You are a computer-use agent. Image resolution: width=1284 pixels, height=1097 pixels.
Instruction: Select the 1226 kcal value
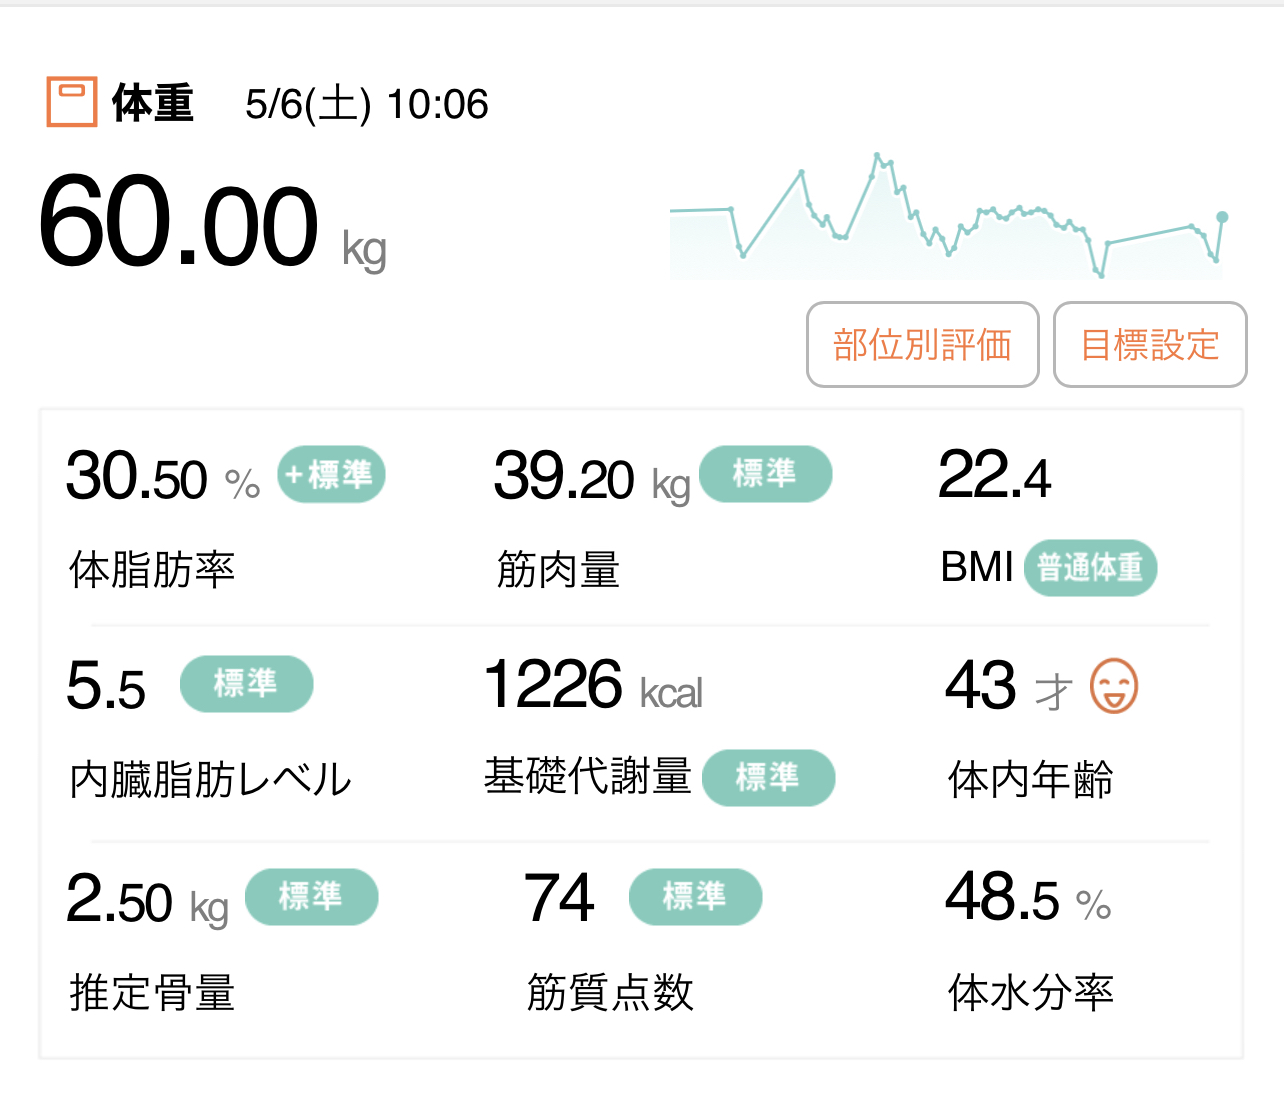click(593, 685)
